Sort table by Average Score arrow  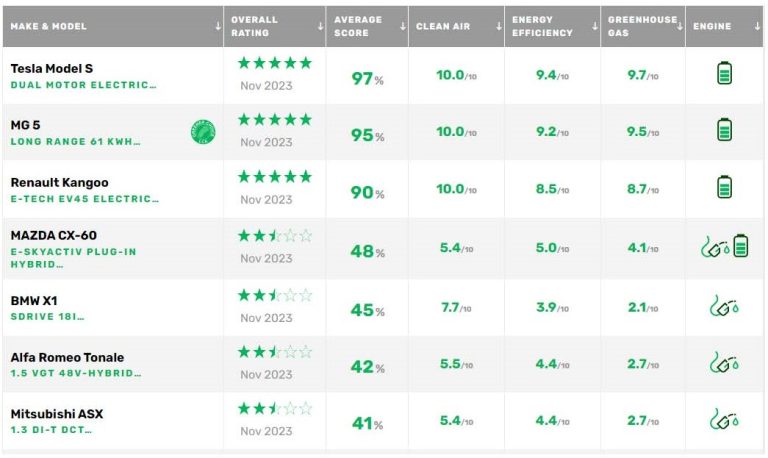[x=401, y=27]
